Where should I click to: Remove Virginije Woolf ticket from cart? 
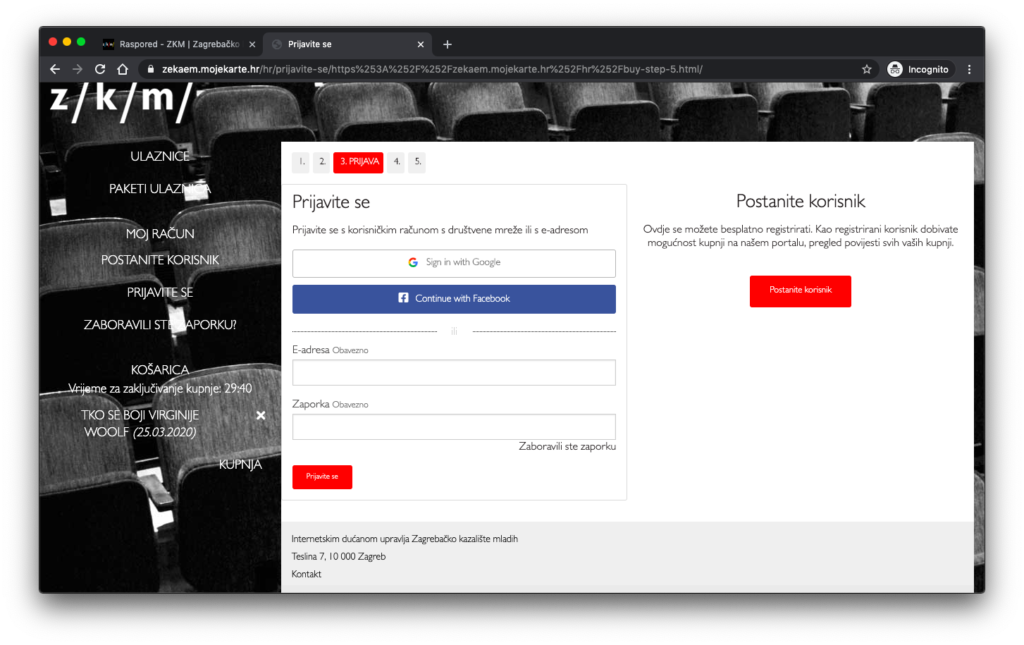(x=261, y=415)
